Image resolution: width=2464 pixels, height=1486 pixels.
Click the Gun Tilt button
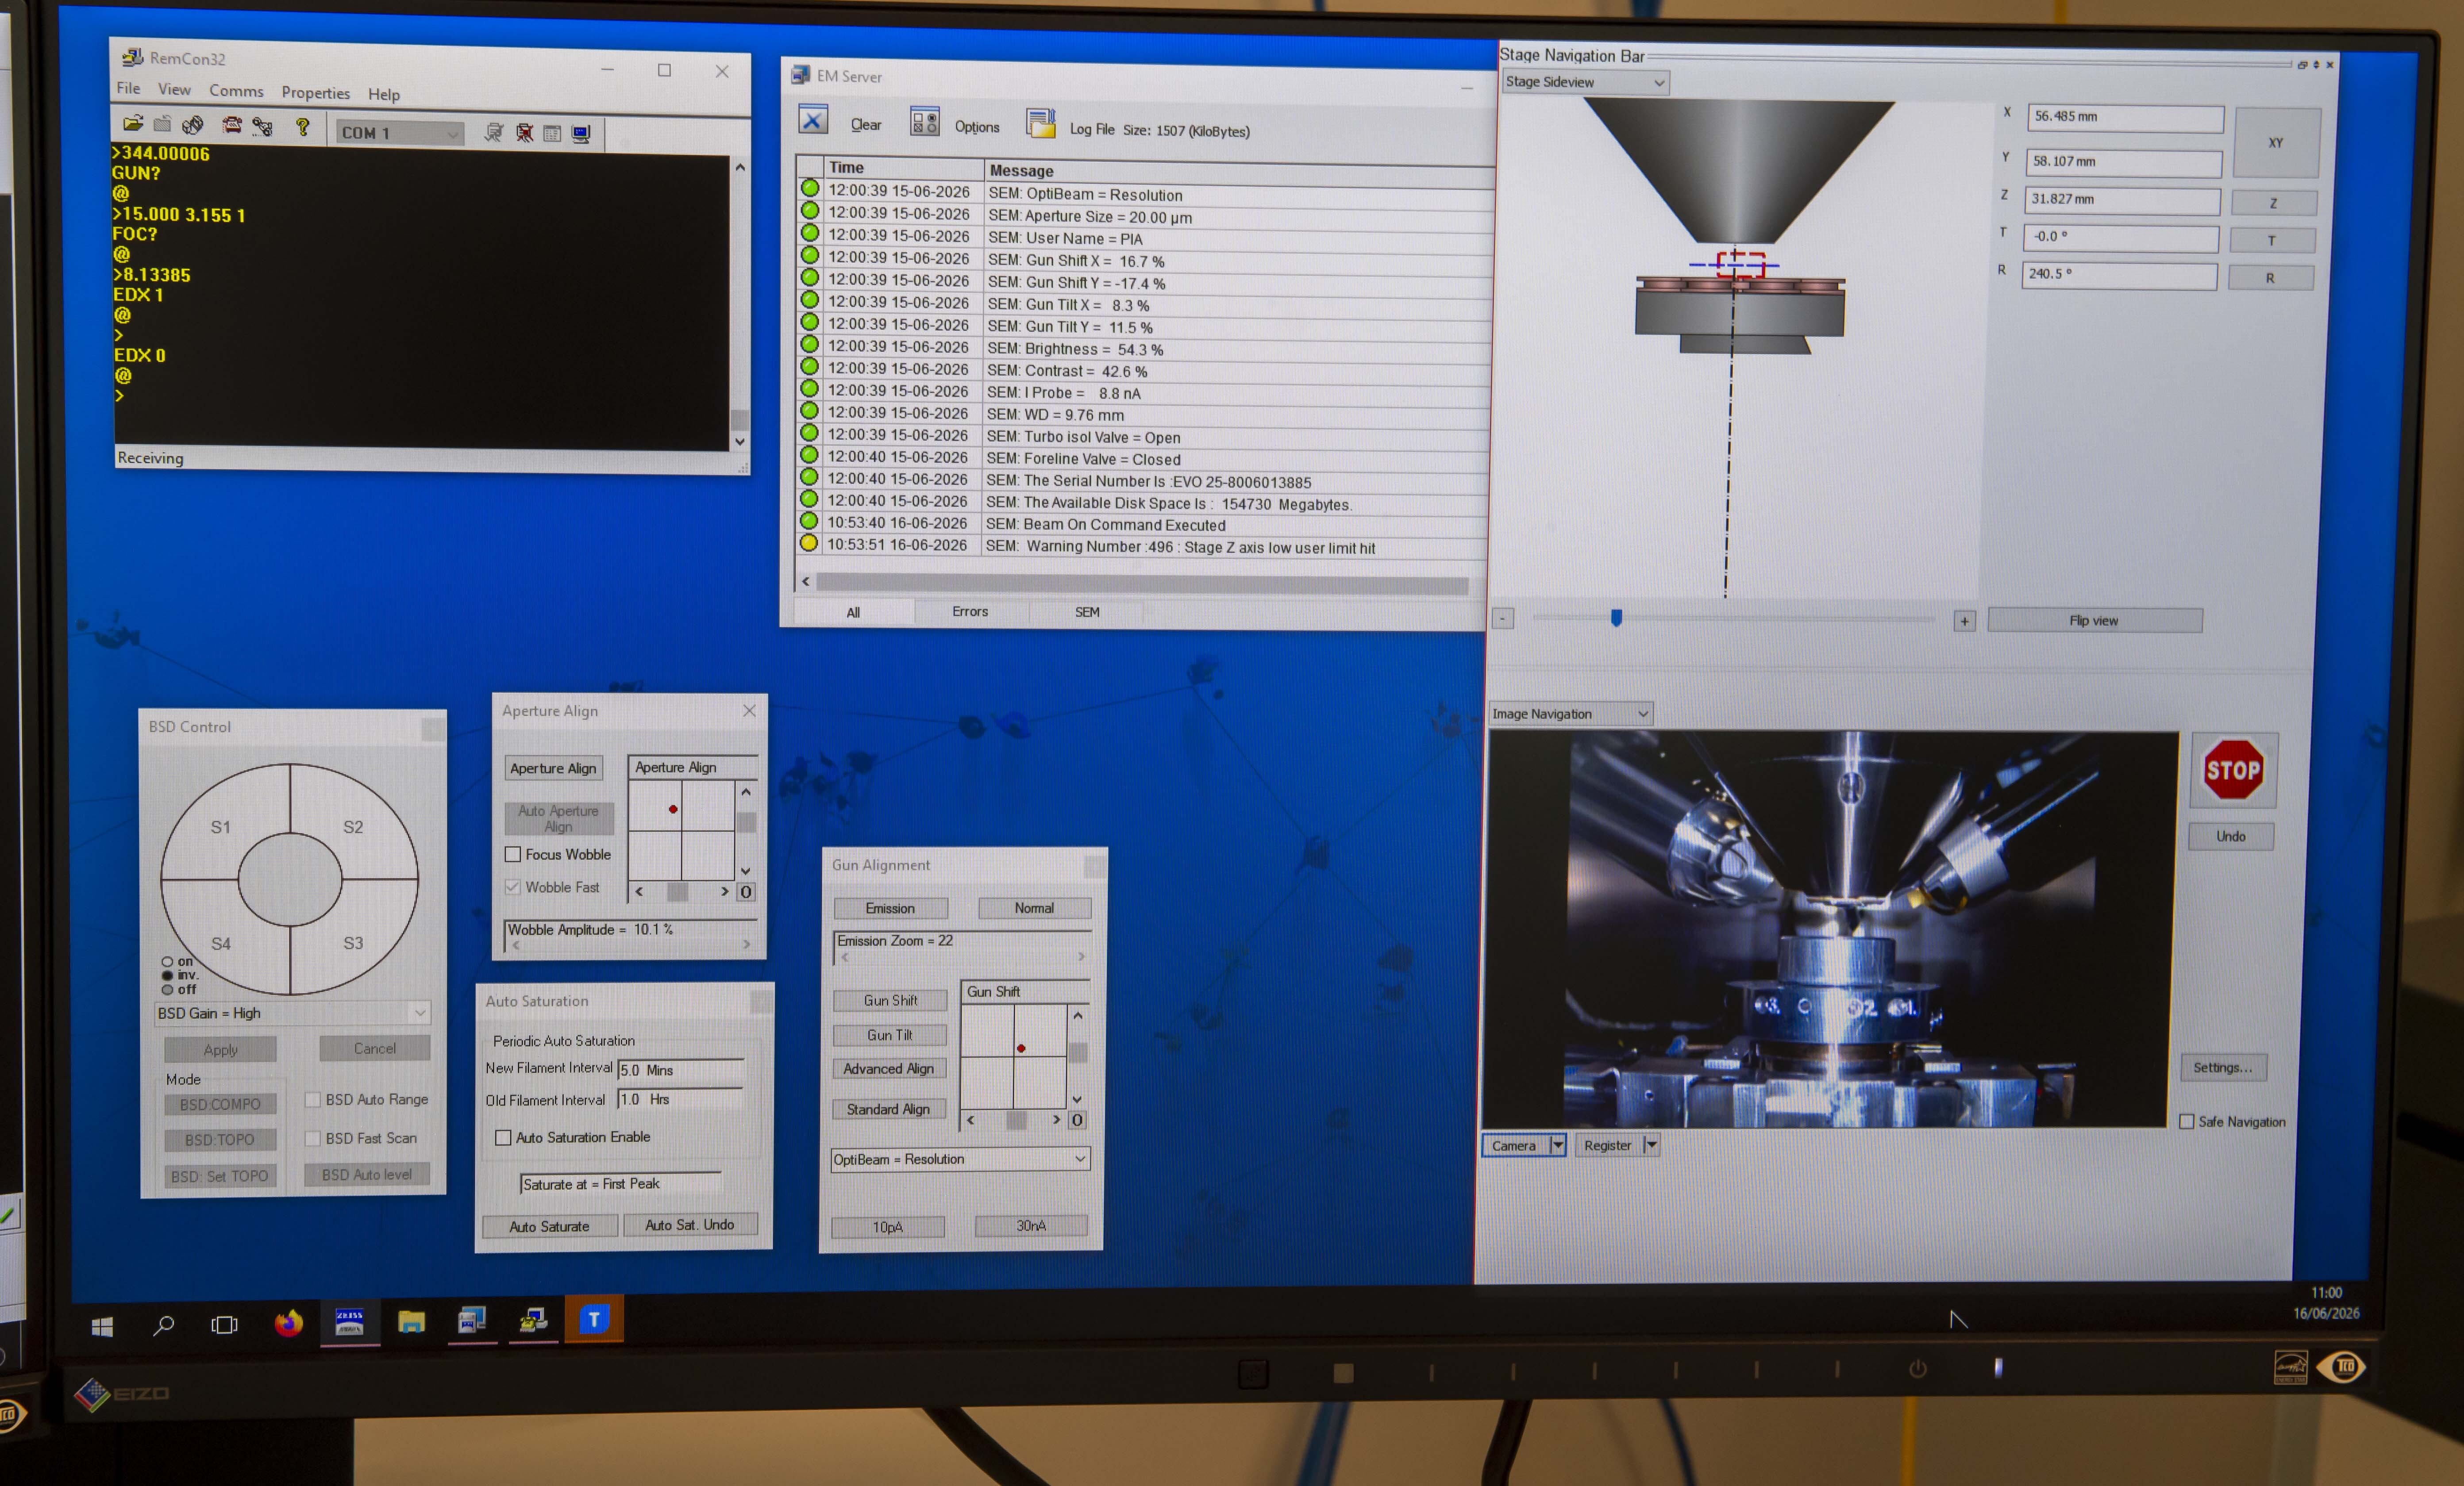889,1035
